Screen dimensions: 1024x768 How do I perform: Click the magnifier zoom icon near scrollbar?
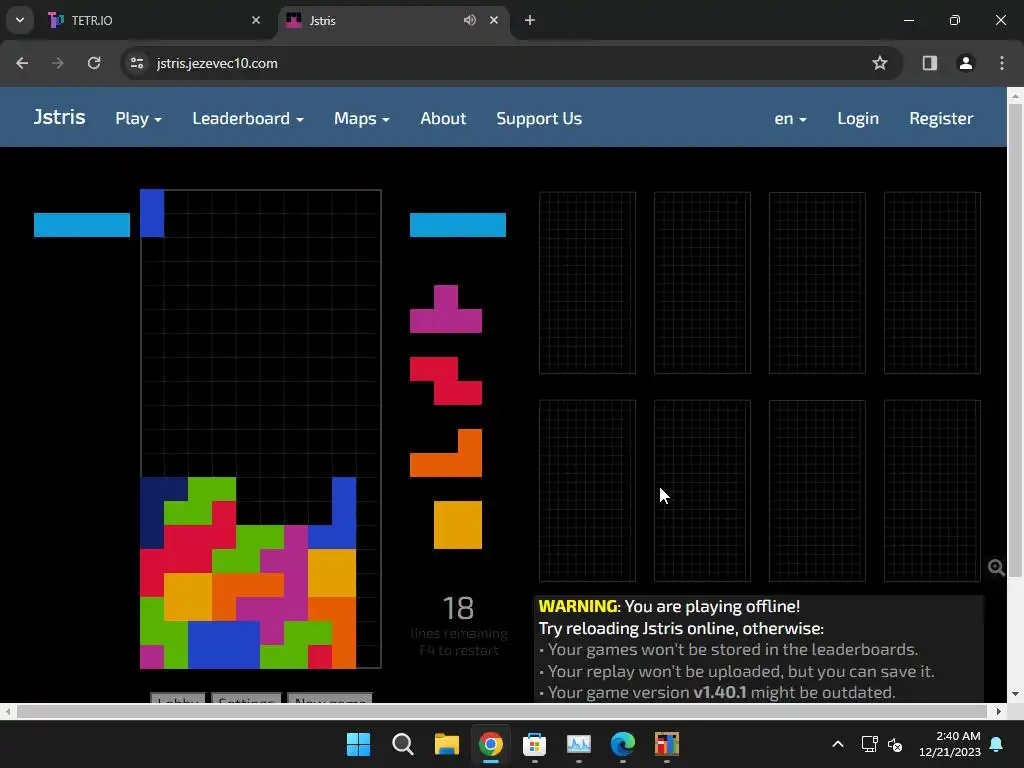pos(996,568)
